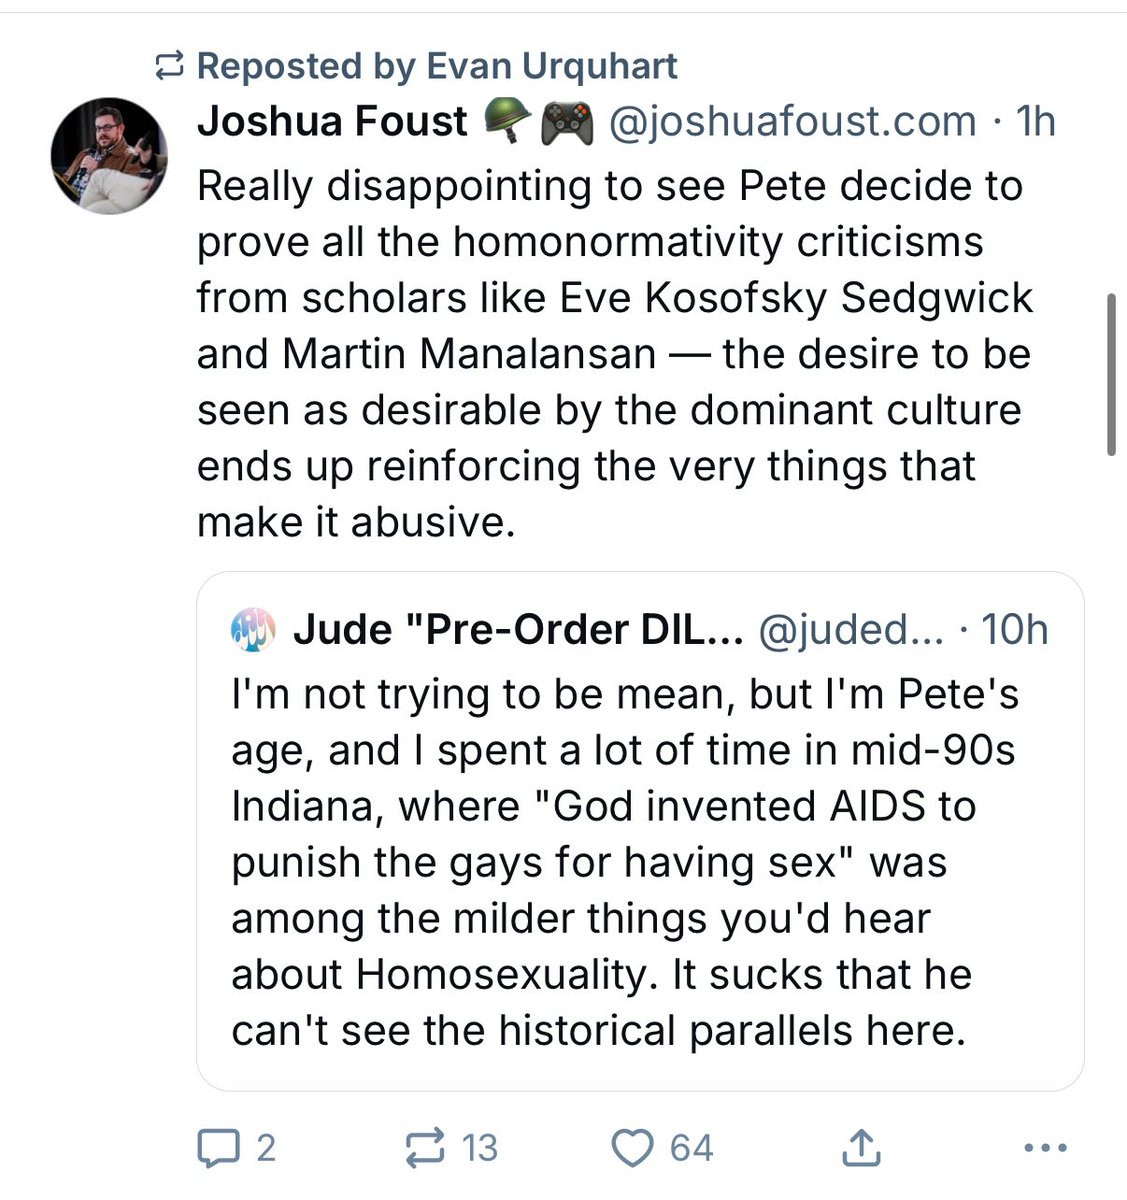
Task: Open the 'Reposted by Evan Urquhart' link
Action: click(x=437, y=66)
